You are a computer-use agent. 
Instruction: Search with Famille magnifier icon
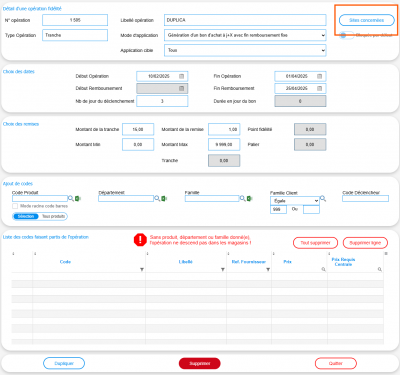(x=242, y=198)
